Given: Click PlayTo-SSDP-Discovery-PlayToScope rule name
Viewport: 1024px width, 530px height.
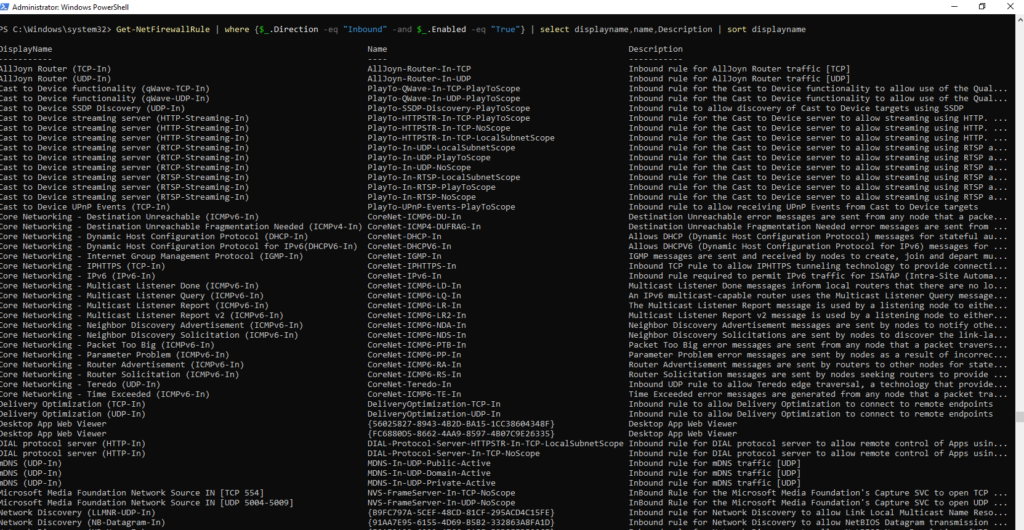Looking at the screenshot, I should coord(449,108).
